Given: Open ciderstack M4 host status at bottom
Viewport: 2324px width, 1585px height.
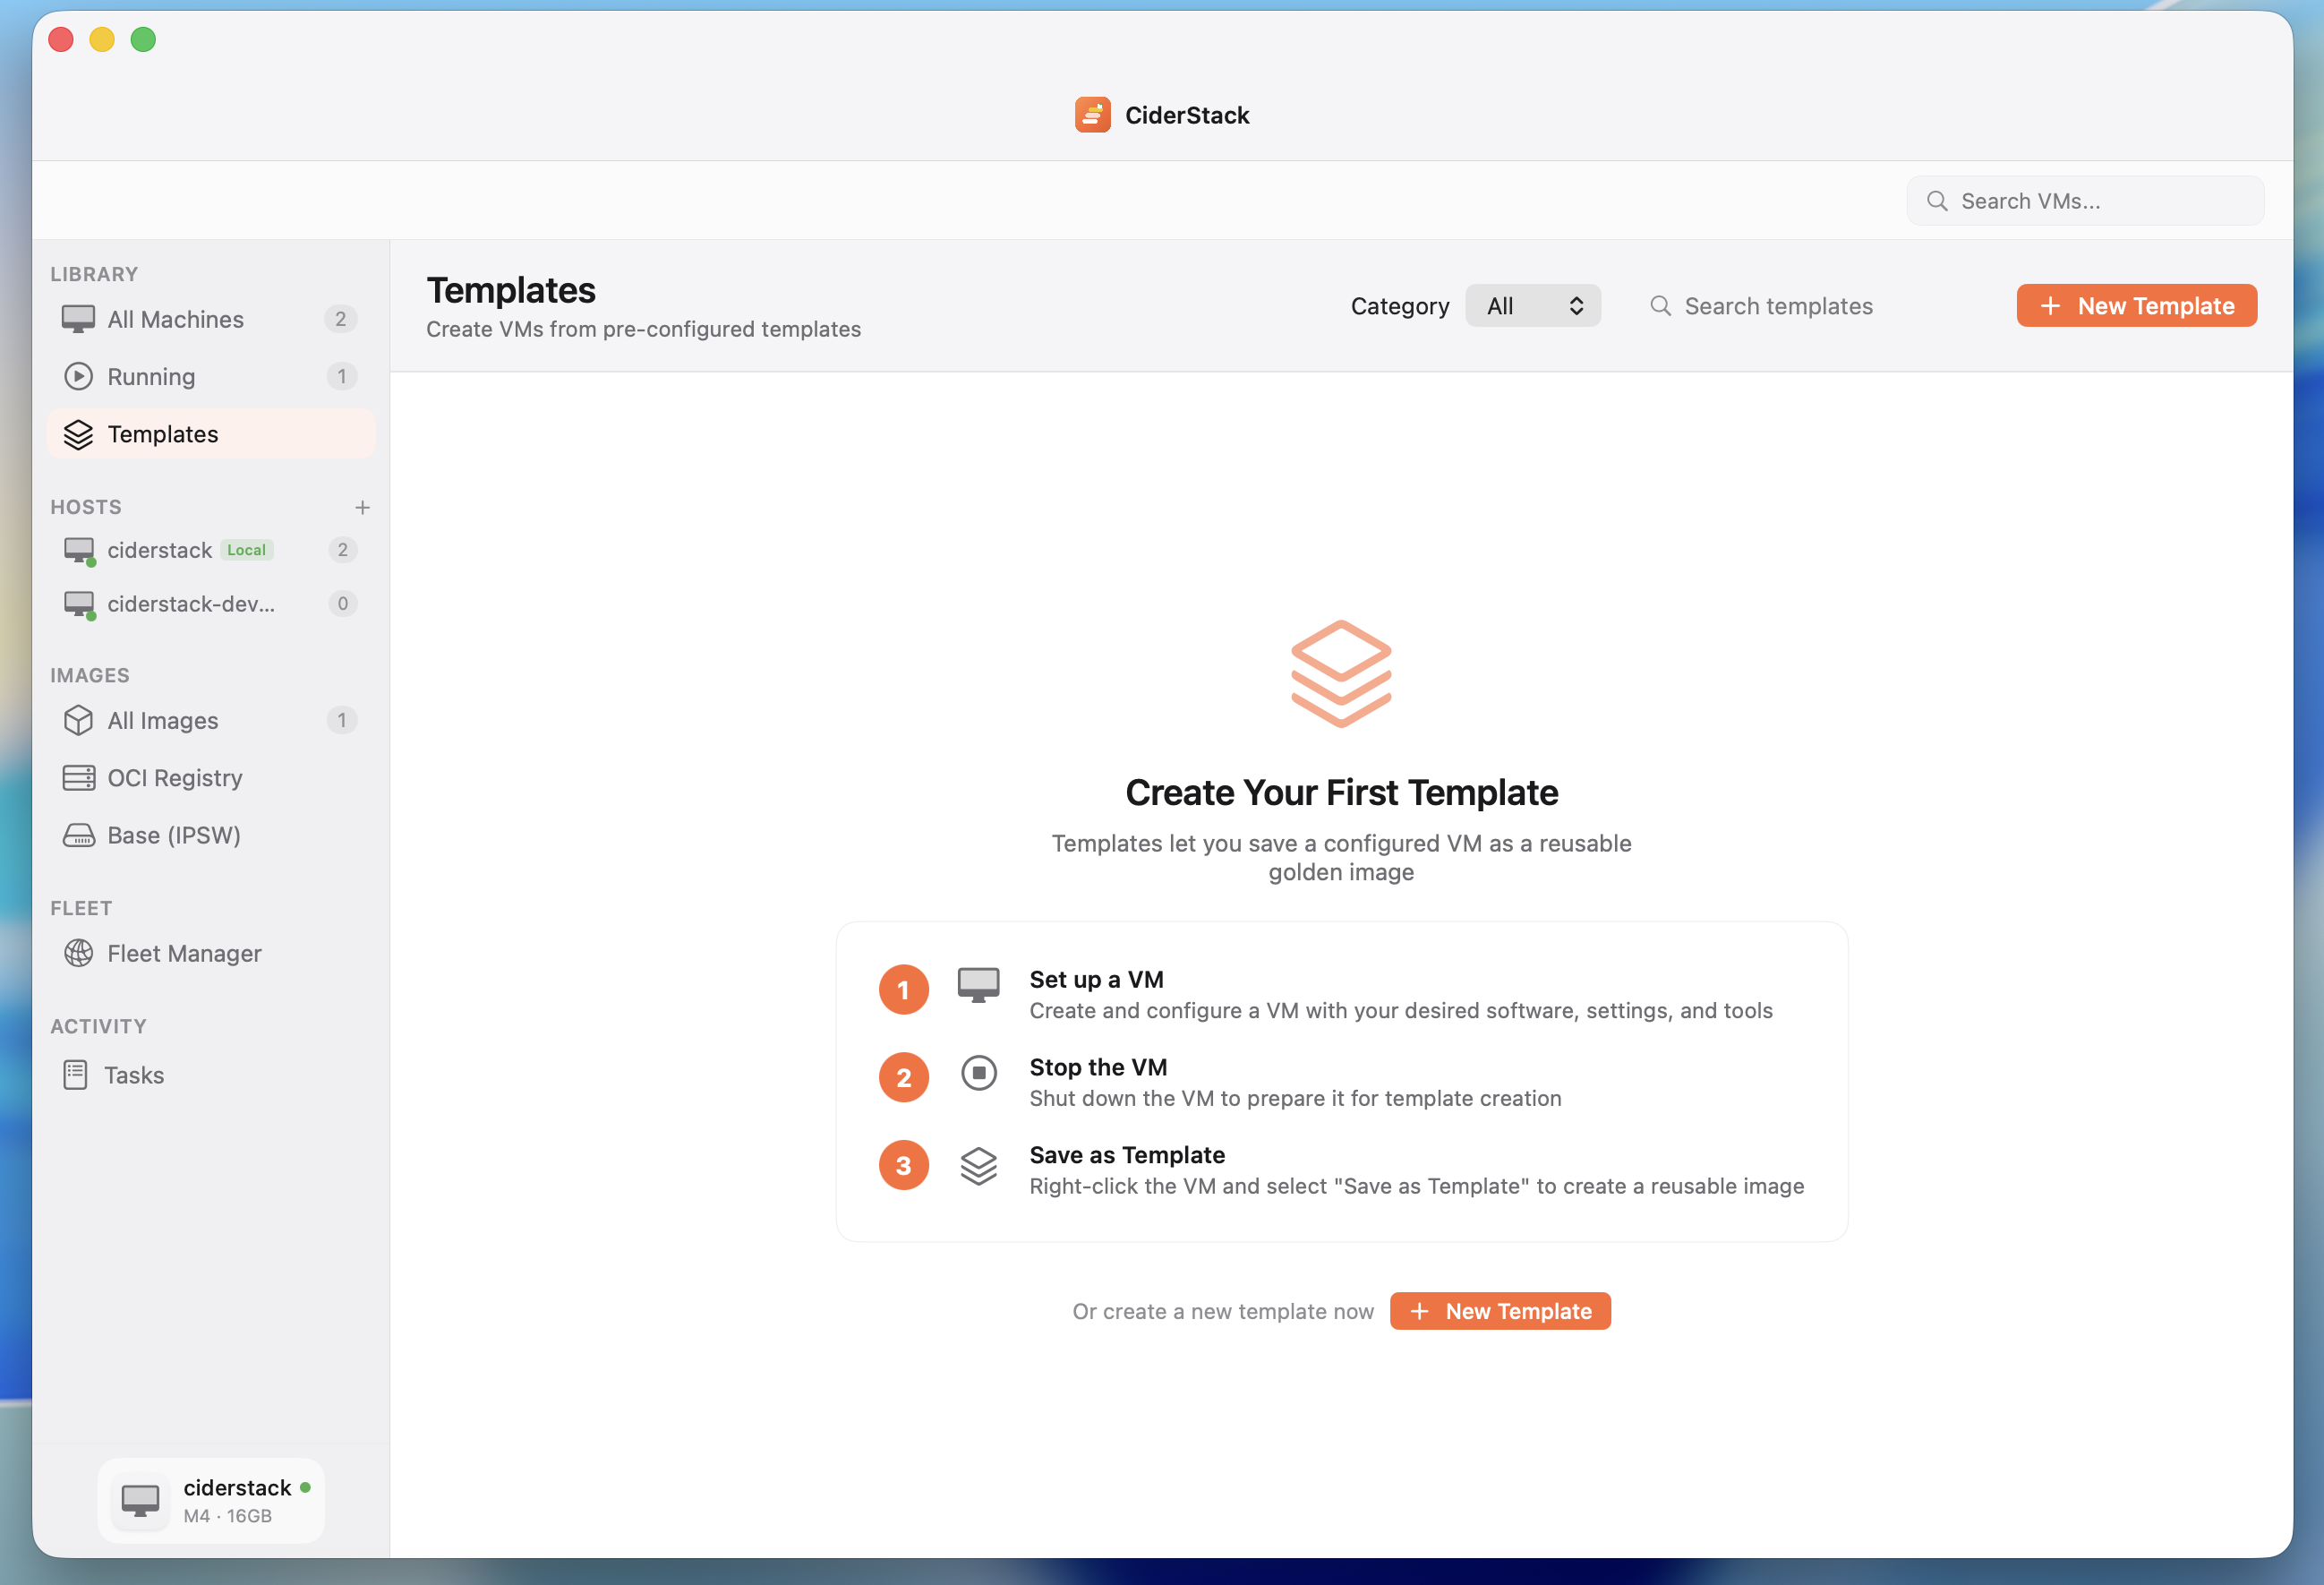Looking at the screenshot, I should coord(211,1500).
